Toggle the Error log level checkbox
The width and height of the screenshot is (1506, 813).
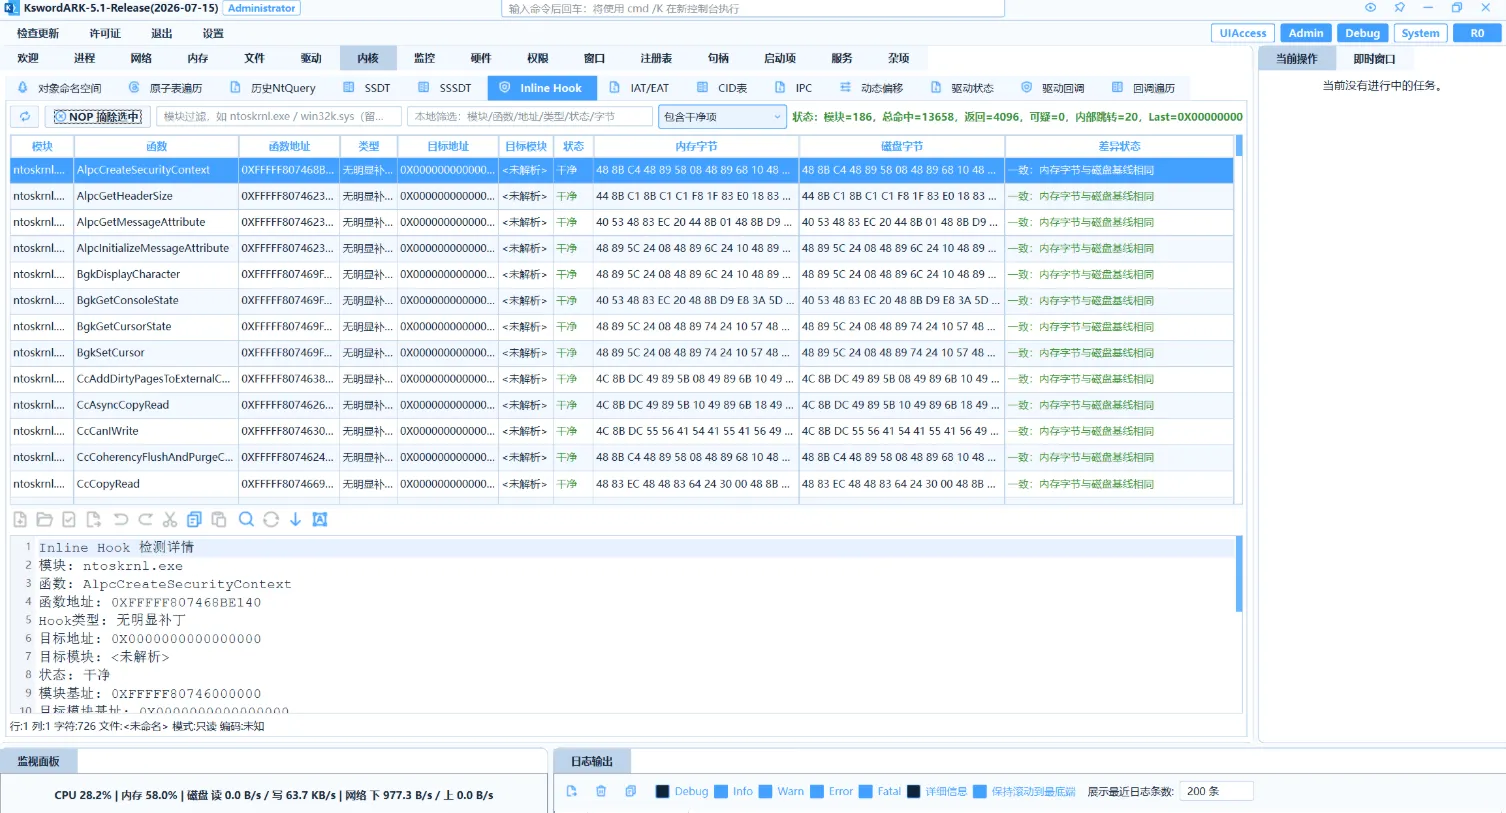pos(817,791)
